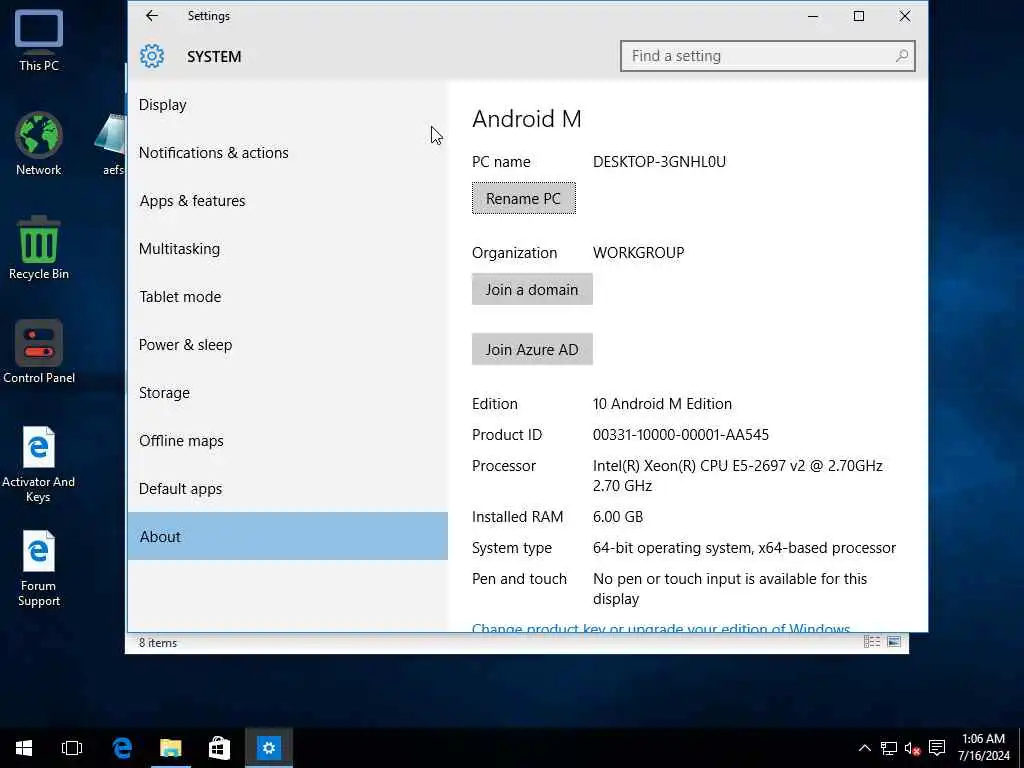Click the Installed RAM value 6.00 GB
The width and height of the screenshot is (1024, 768).
tap(618, 517)
